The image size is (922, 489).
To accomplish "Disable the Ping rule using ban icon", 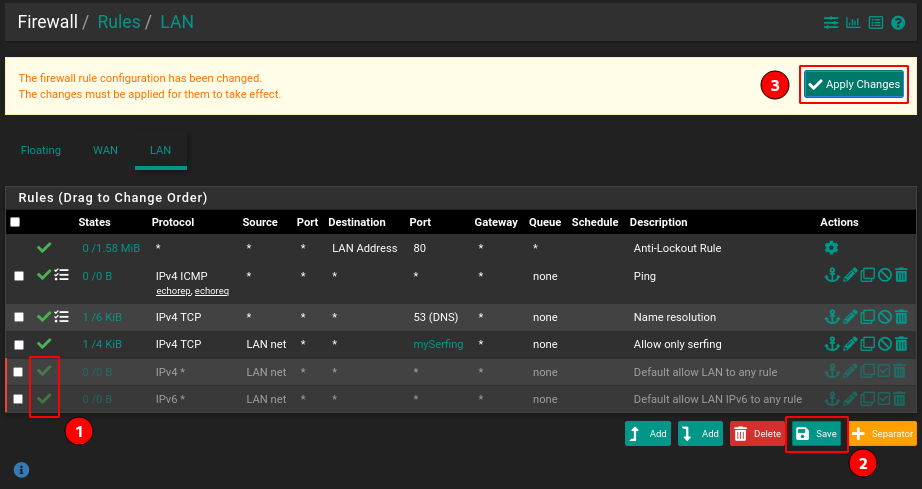I will point(884,275).
